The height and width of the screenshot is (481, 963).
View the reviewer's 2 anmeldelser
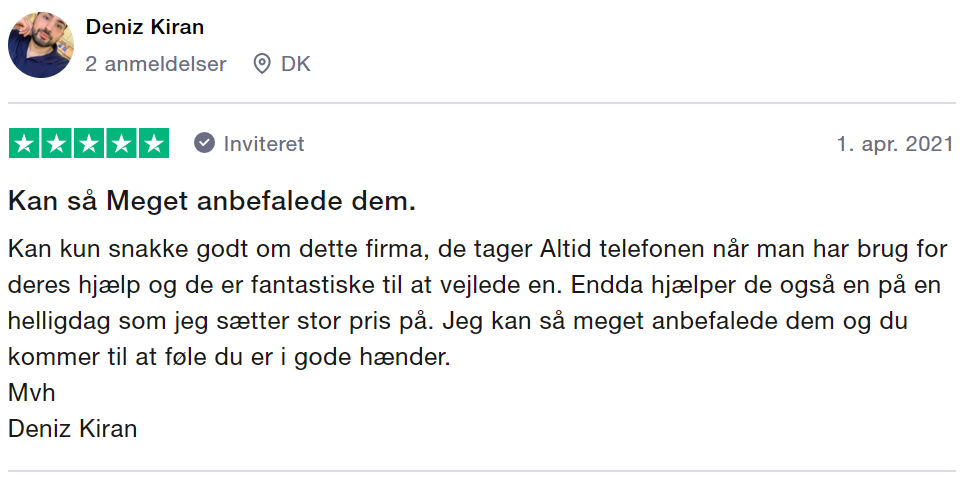coord(156,64)
